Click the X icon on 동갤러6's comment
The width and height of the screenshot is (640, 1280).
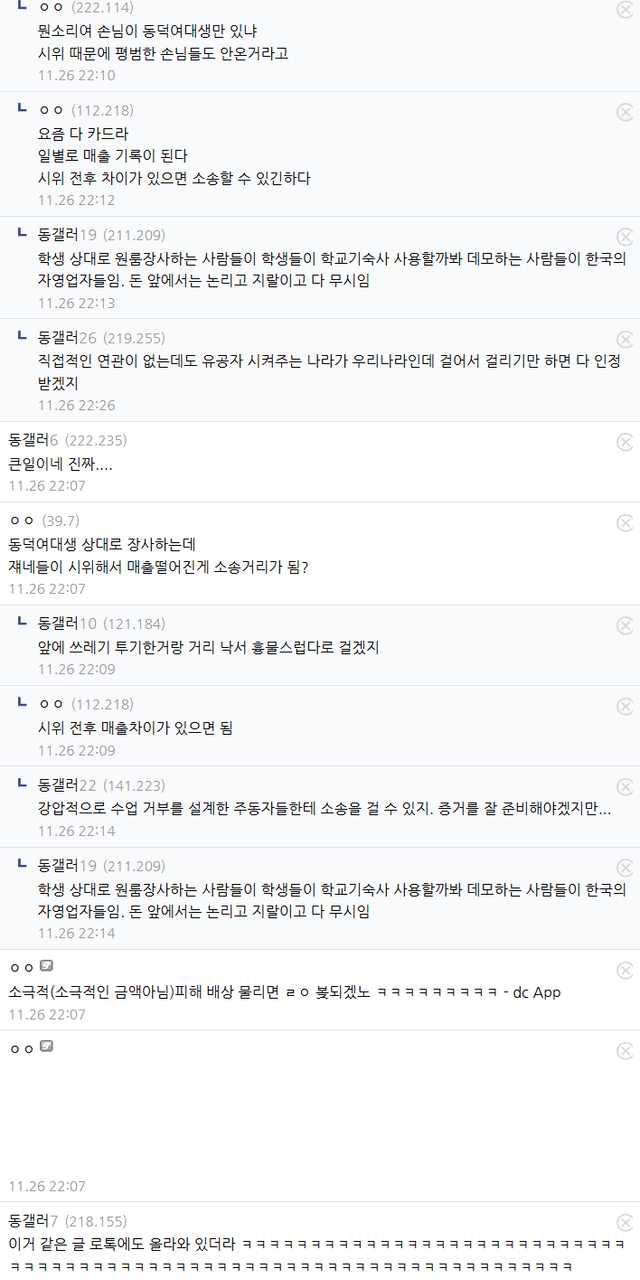(625, 442)
